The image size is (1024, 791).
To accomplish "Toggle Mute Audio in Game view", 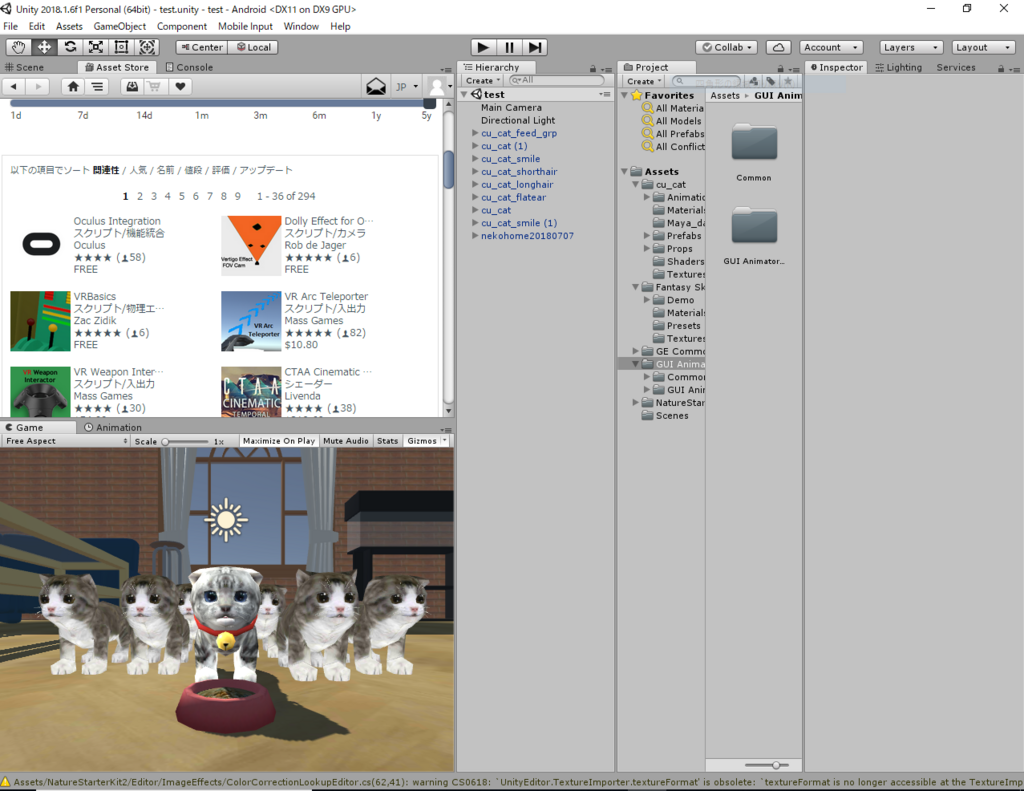I will click(x=345, y=441).
